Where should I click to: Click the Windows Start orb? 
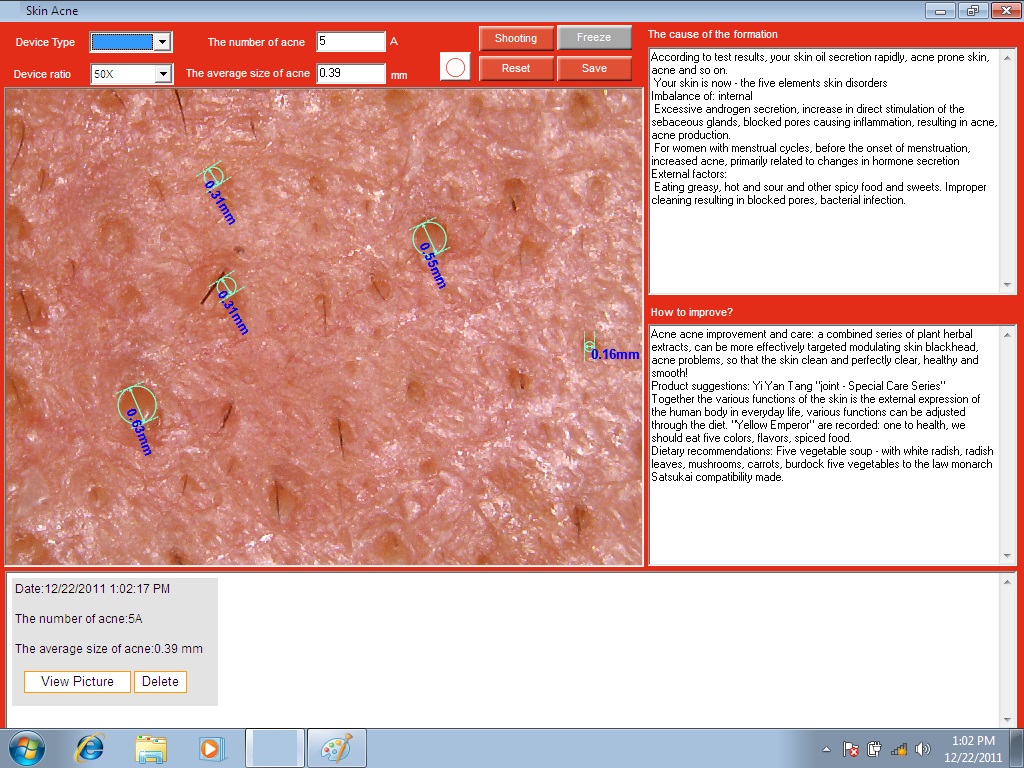(x=27, y=748)
